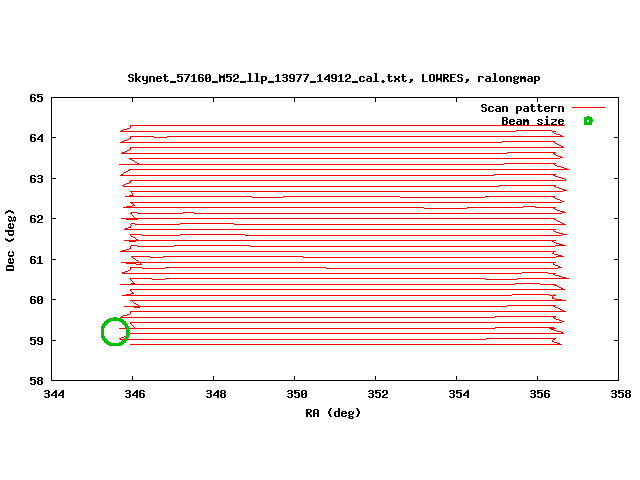Click the x-axis tick label 354

coord(459,394)
